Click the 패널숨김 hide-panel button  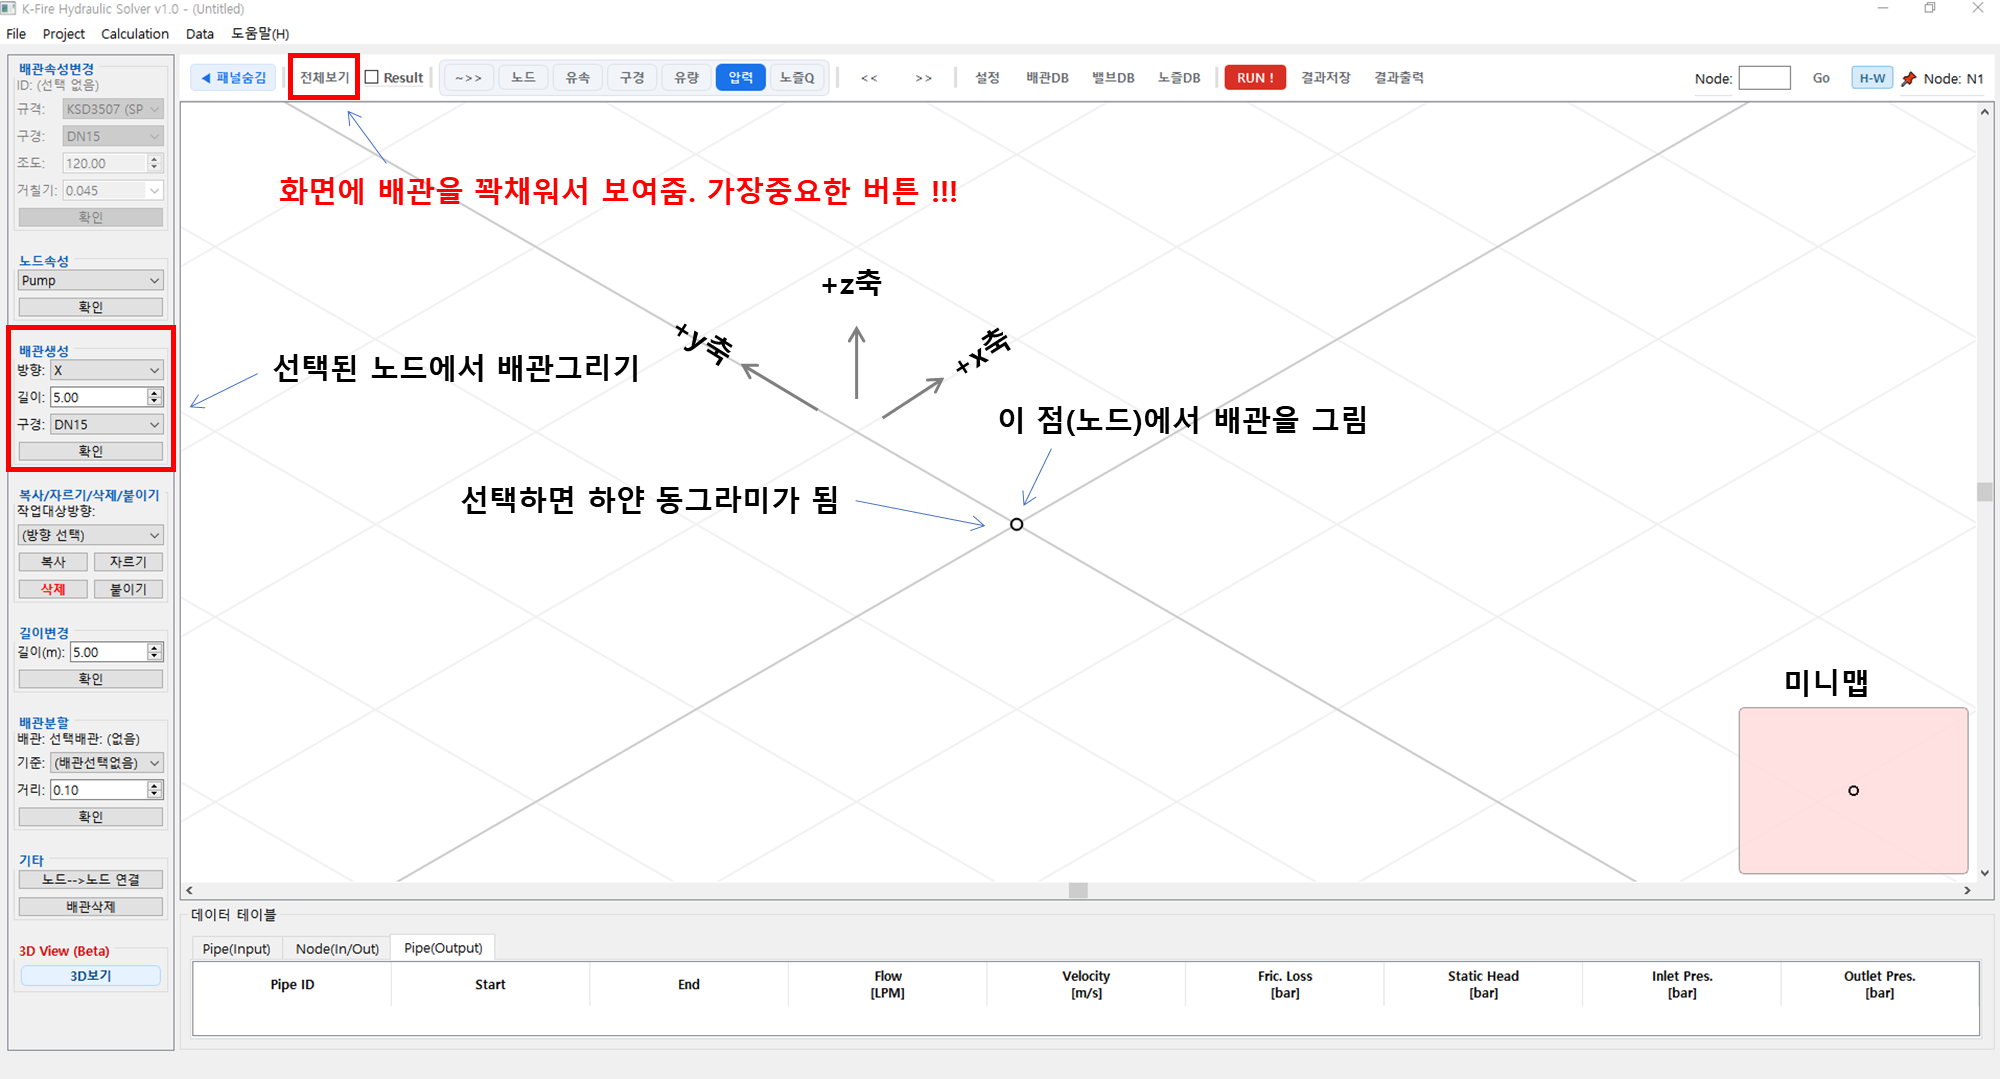(234, 78)
